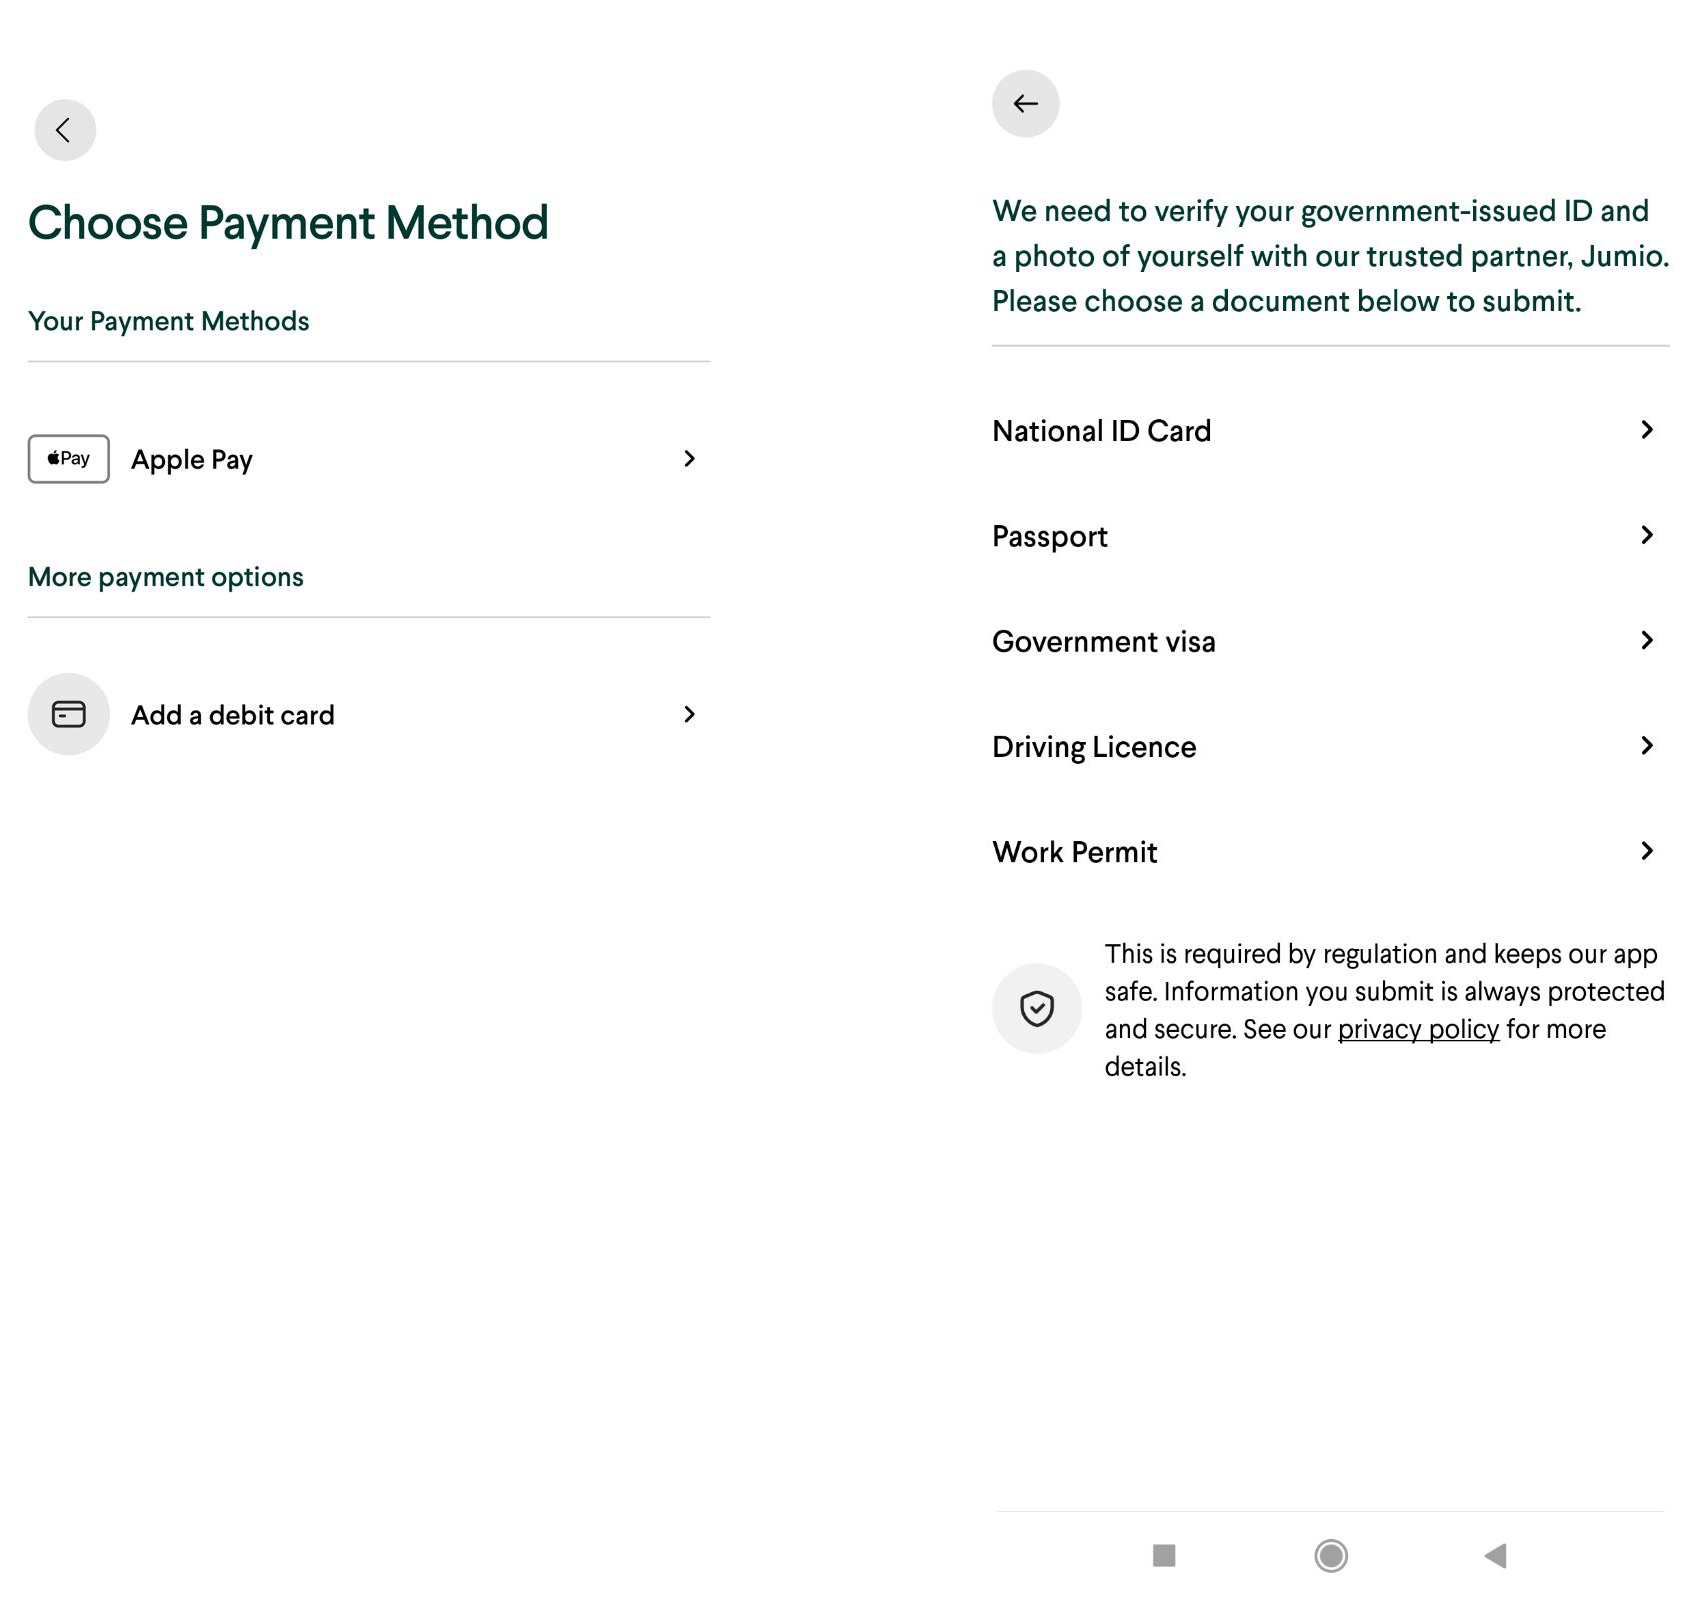The width and height of the screenshot is (1700, 1600).
Task: Click the chevron next to National ID Card
Action: [1646, 430]
